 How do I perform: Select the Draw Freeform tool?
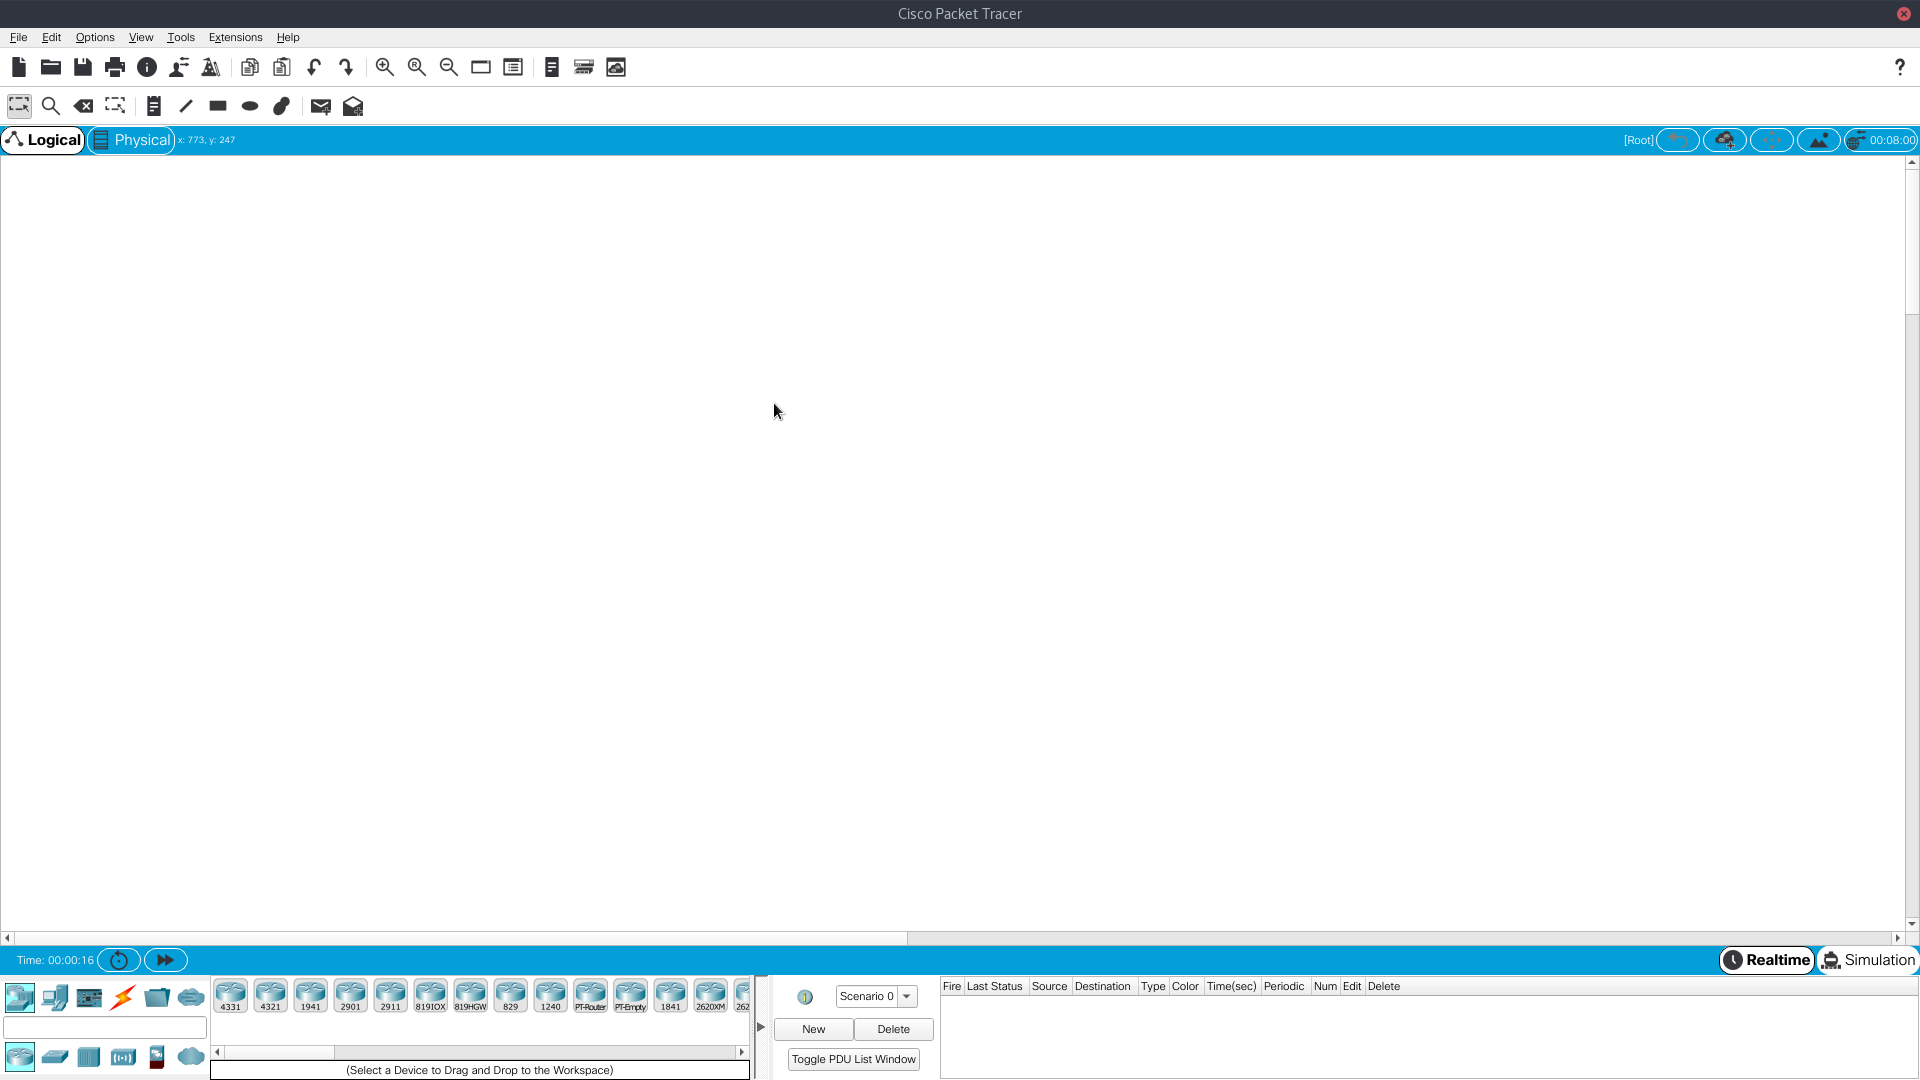(x=282, y=106)
